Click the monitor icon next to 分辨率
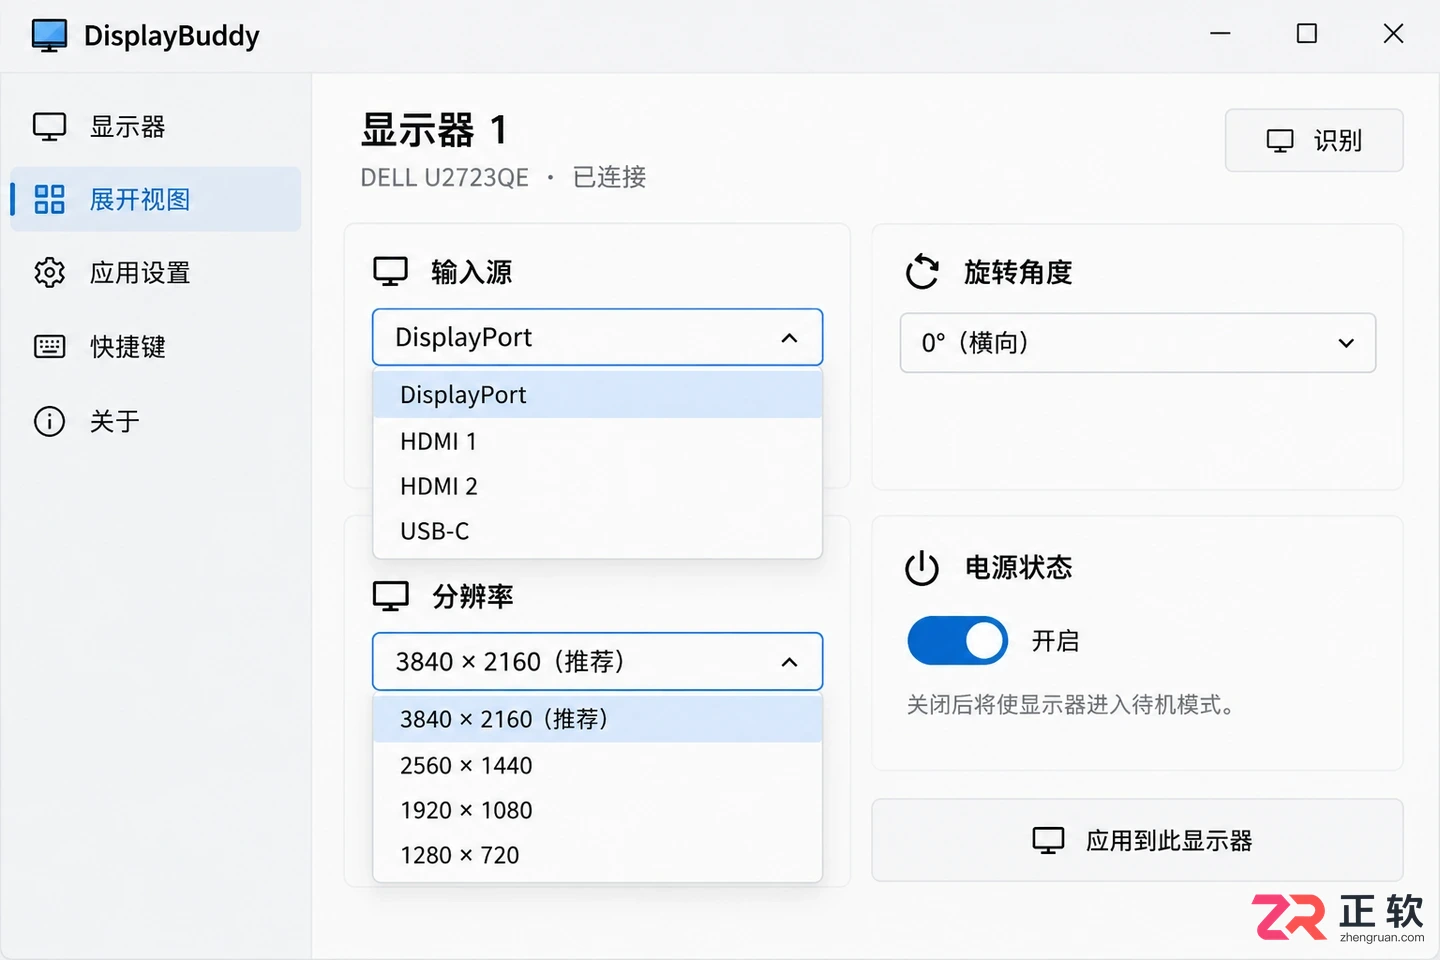The width and height of the screenshot is (1440, 960). pos(391,596)
